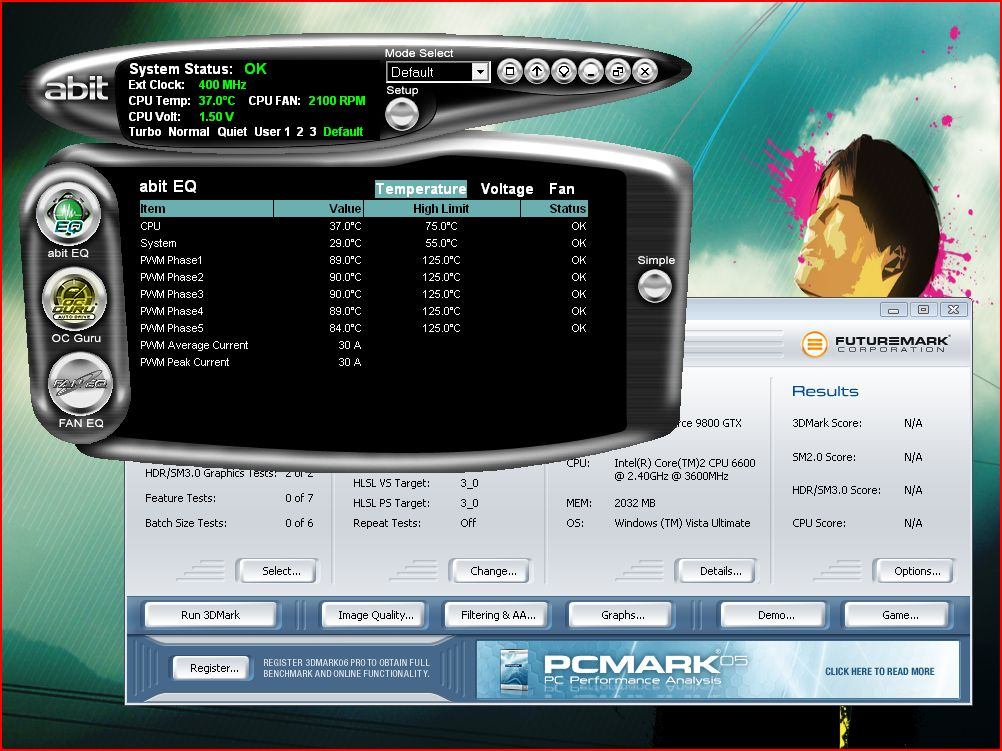Screen dimensions: 1002x751
Task: Click the up-arrow round button in top bar
Action: click(x=537, y=72)
